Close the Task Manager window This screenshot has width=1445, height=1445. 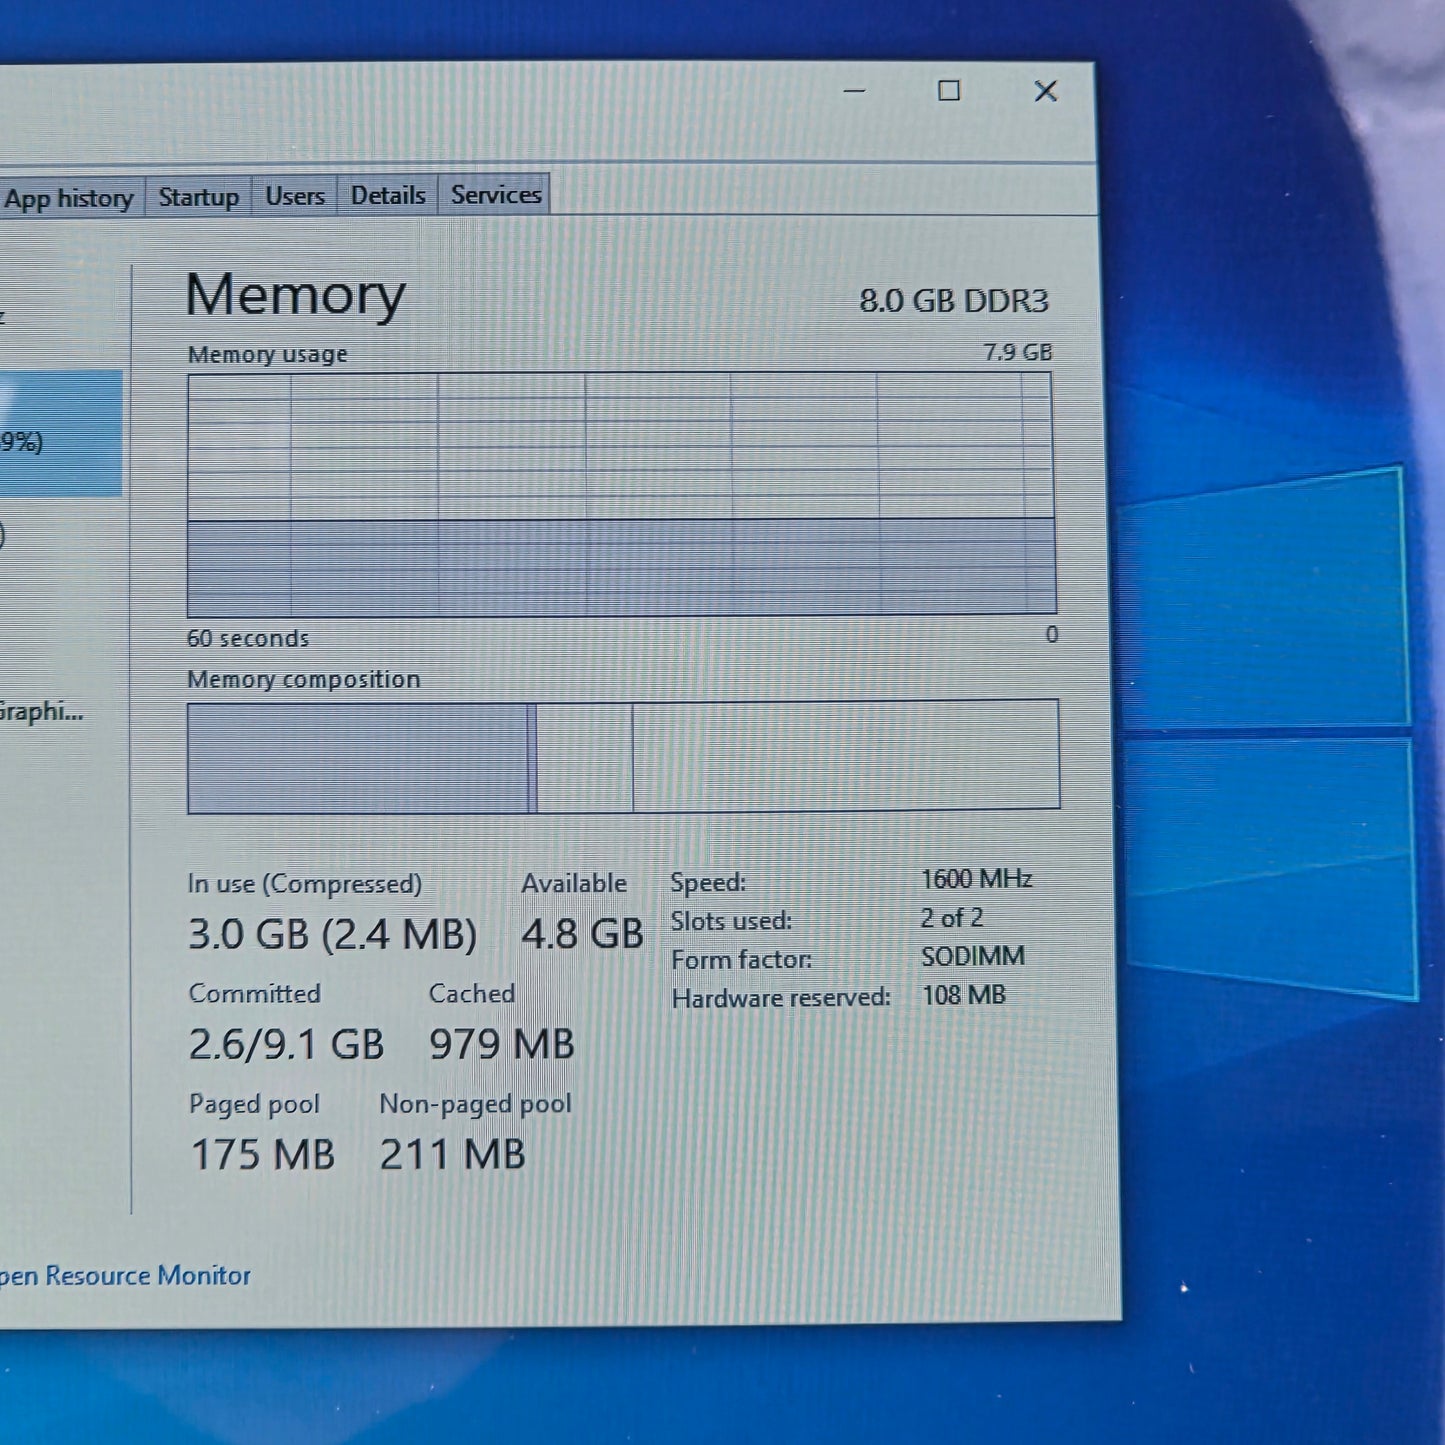tap(1045, 91)
